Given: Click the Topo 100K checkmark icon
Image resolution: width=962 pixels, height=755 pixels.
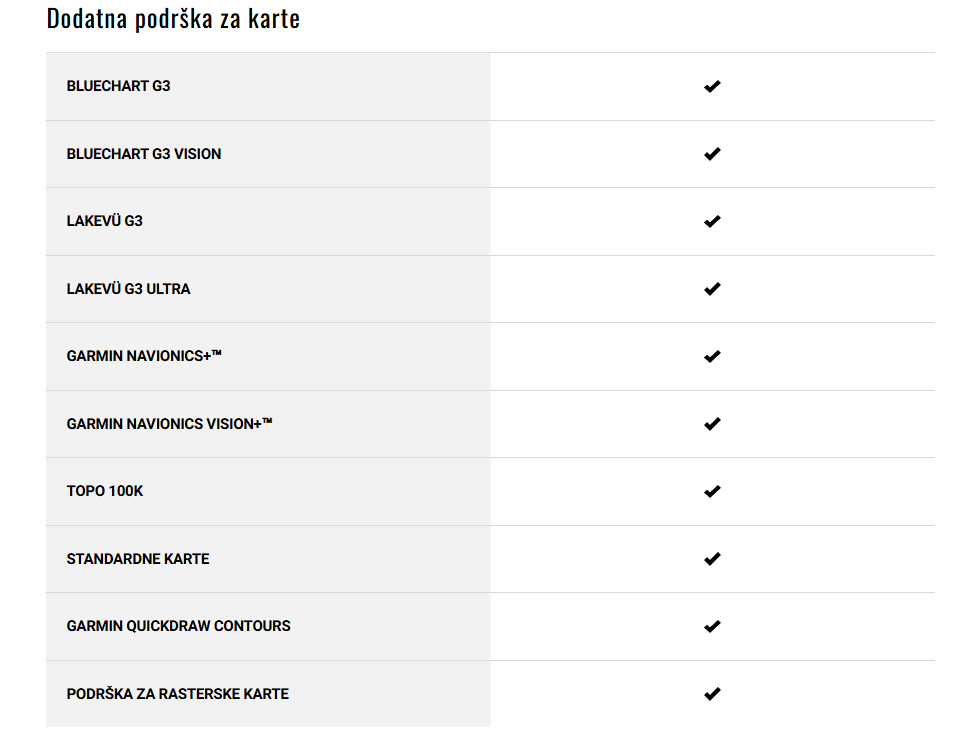Looking at the screenshot, I should [x=712, y=491].
